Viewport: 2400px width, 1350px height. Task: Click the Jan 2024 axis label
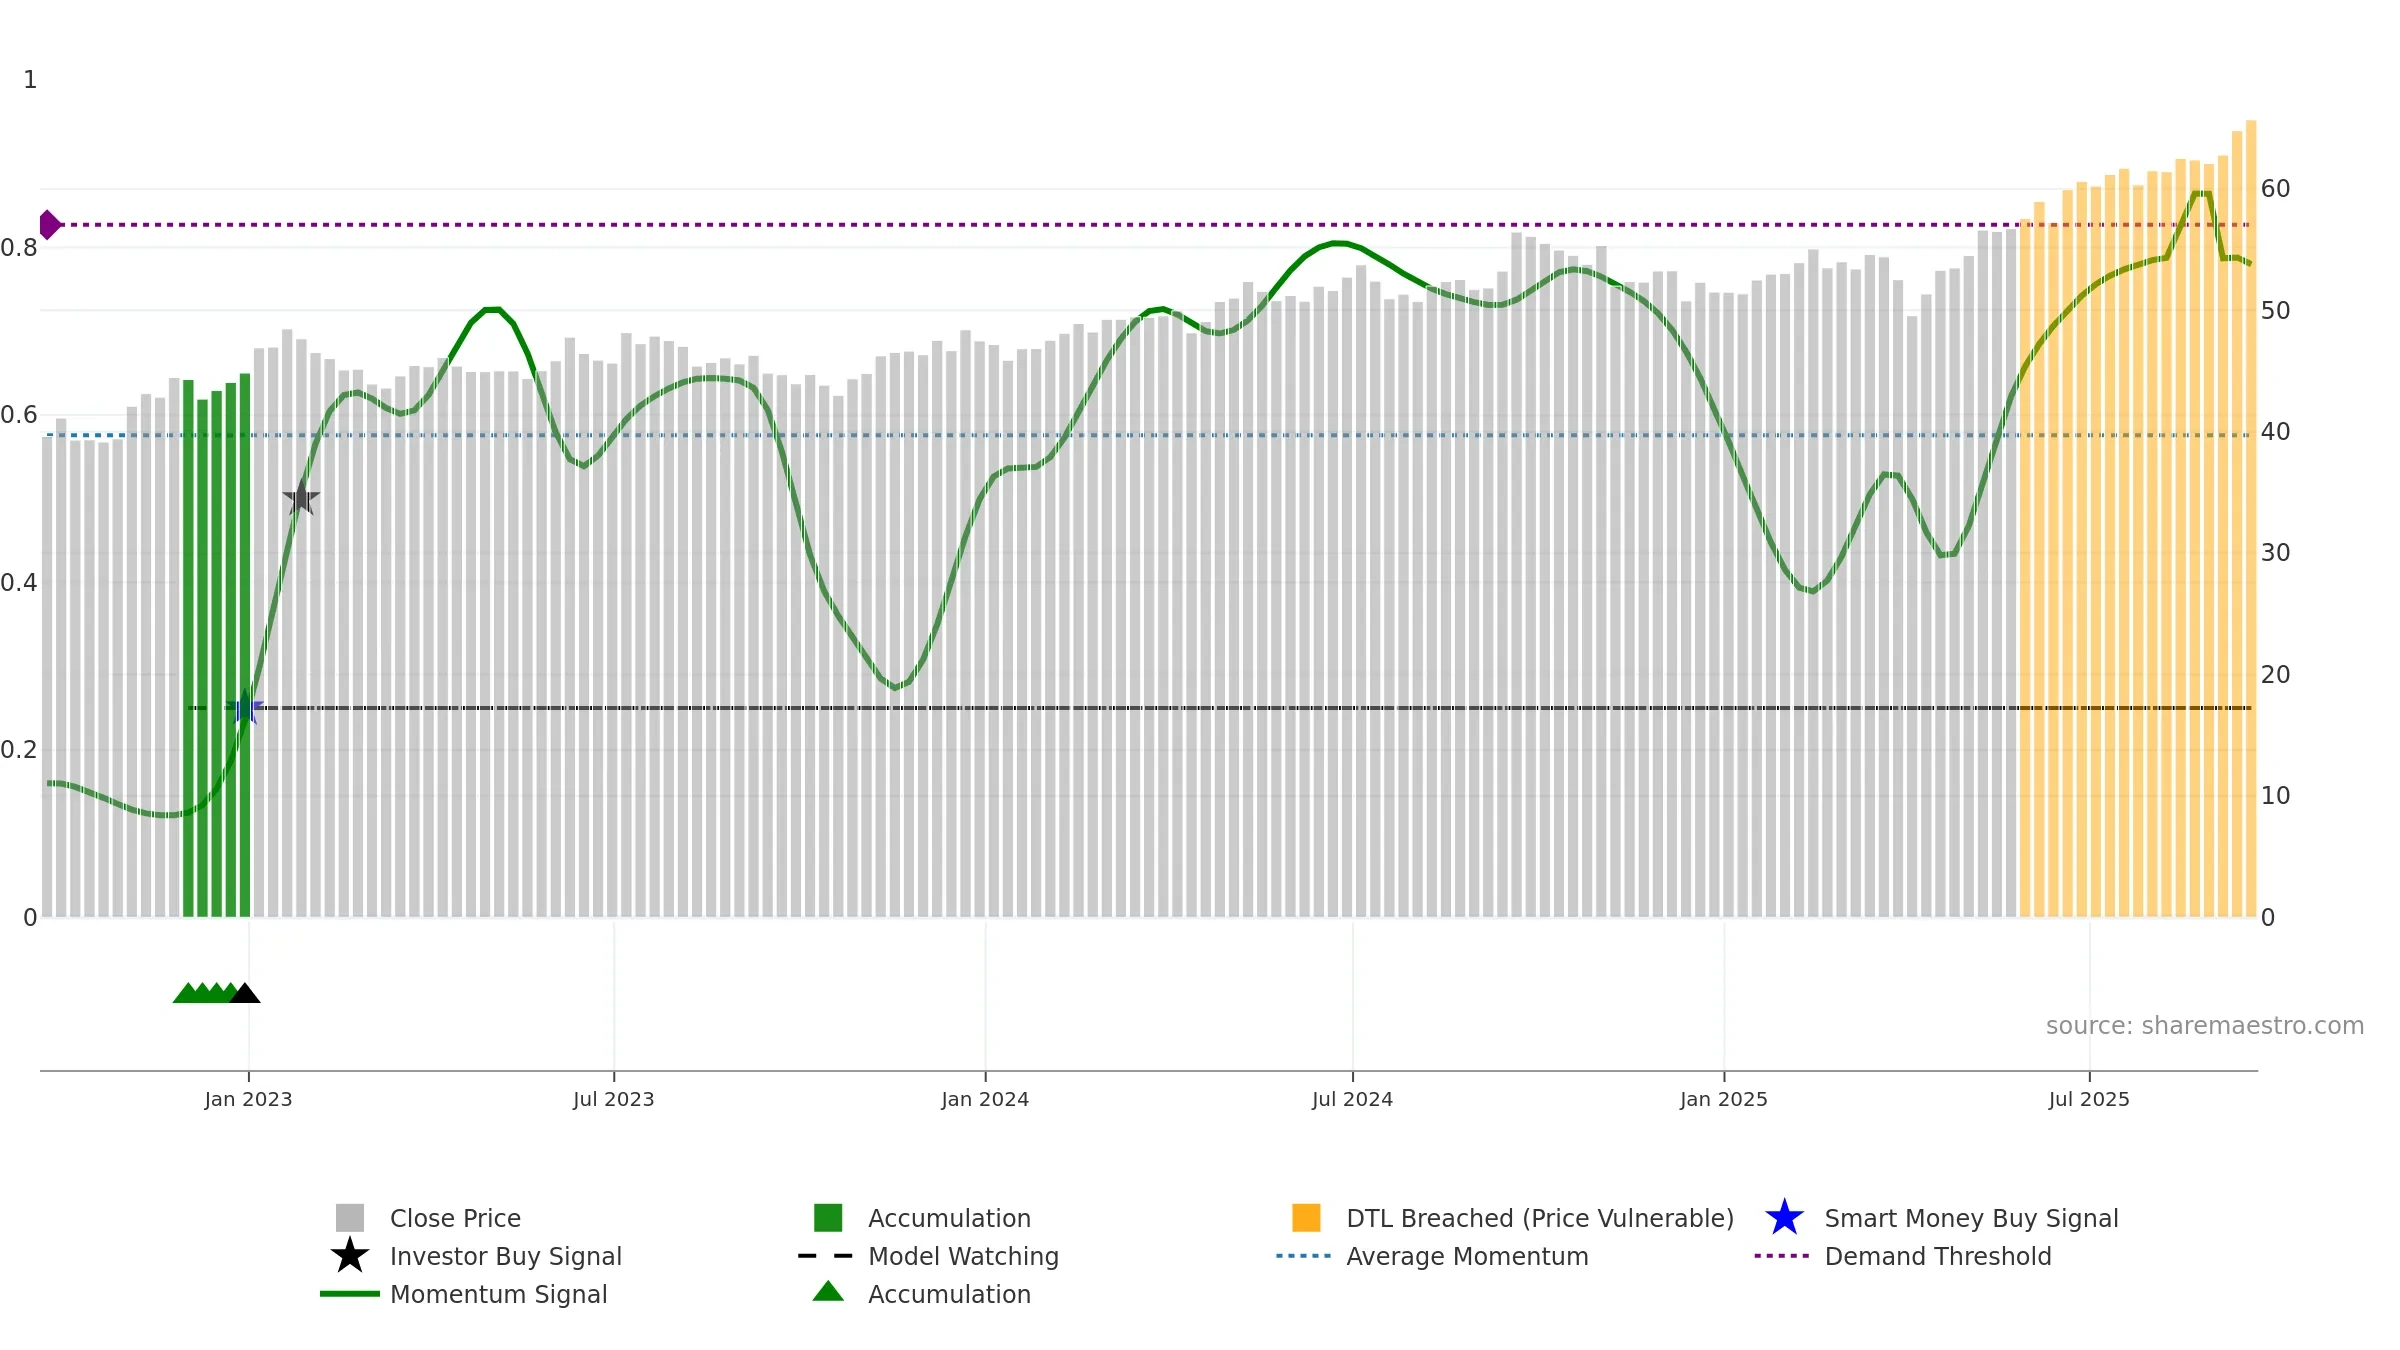point(985,1100)
